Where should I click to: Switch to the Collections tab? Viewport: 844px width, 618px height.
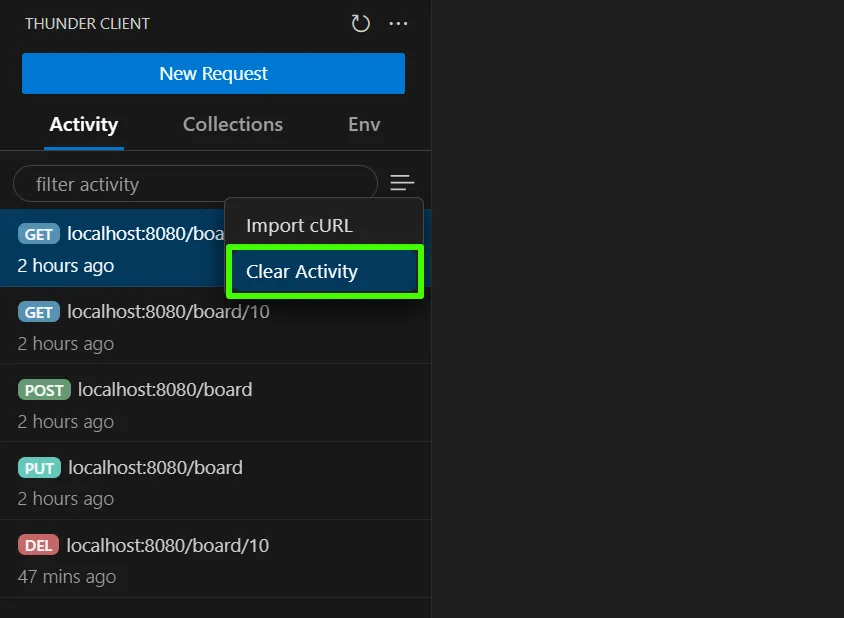click(233, 124)
